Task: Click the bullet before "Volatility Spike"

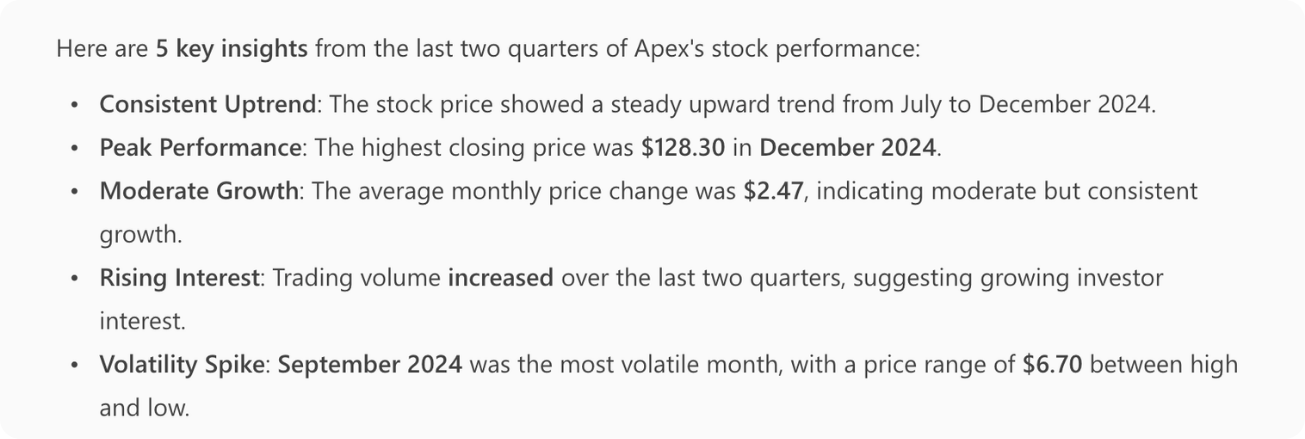Action: 73,365
